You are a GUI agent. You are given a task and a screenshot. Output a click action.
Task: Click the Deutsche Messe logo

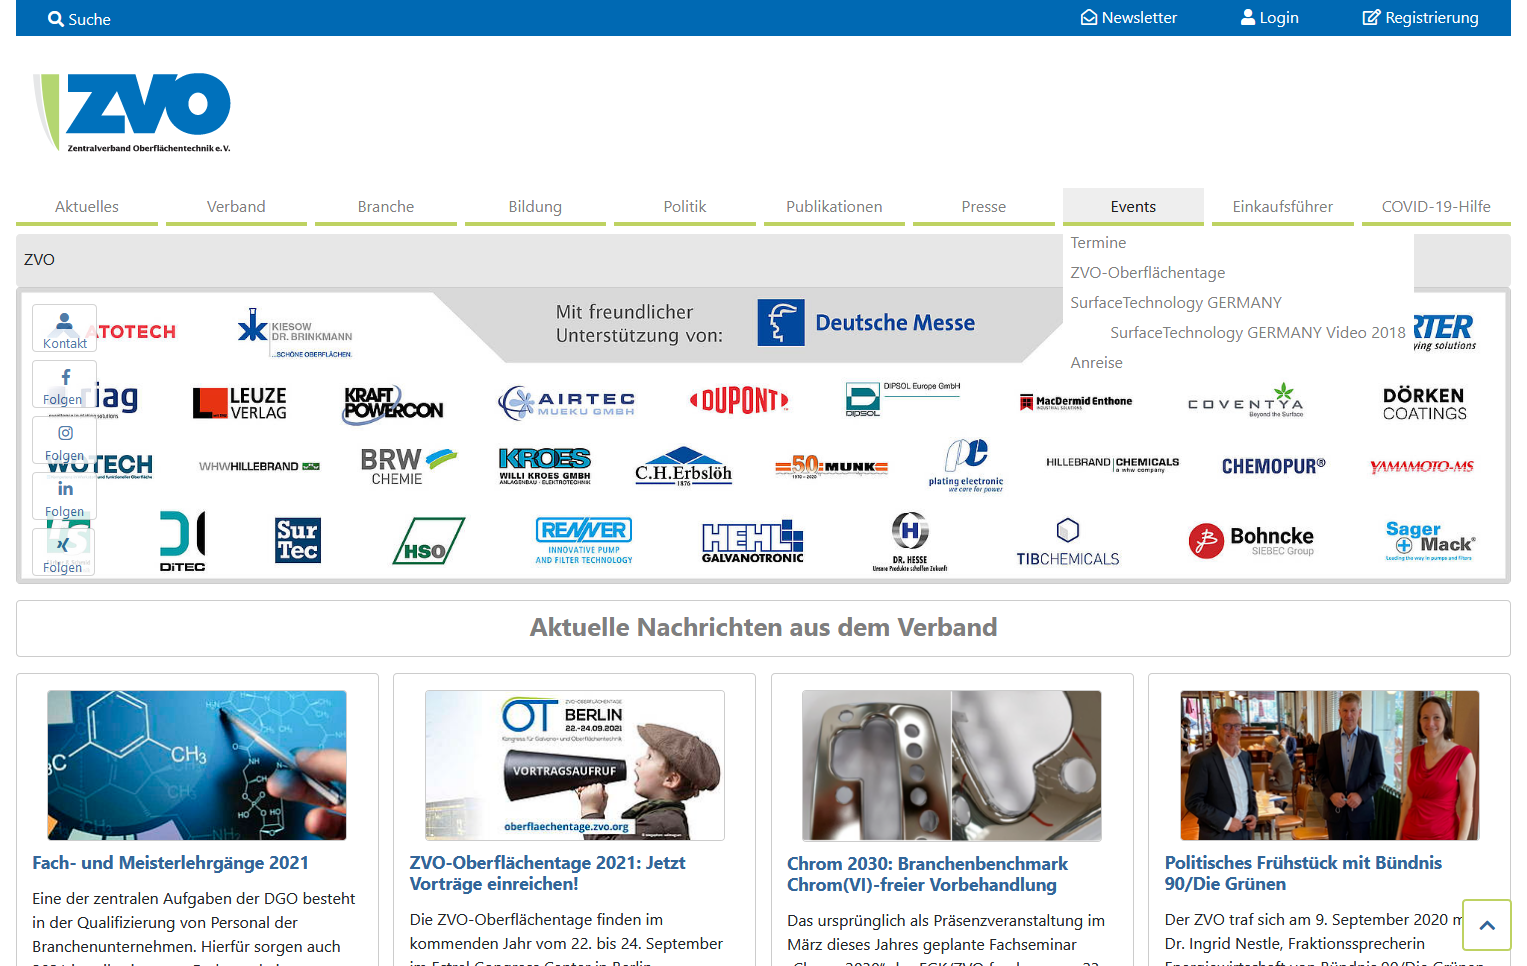(x=866, y=322)
